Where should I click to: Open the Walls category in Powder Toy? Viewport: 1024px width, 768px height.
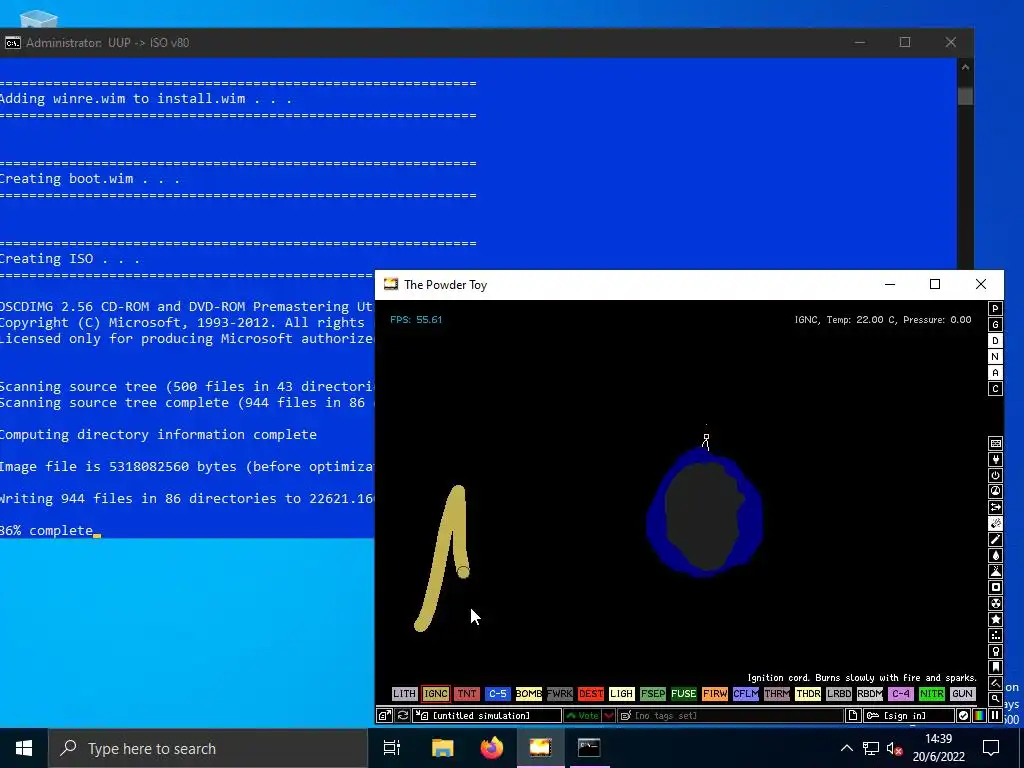click(x=995, y=443)
